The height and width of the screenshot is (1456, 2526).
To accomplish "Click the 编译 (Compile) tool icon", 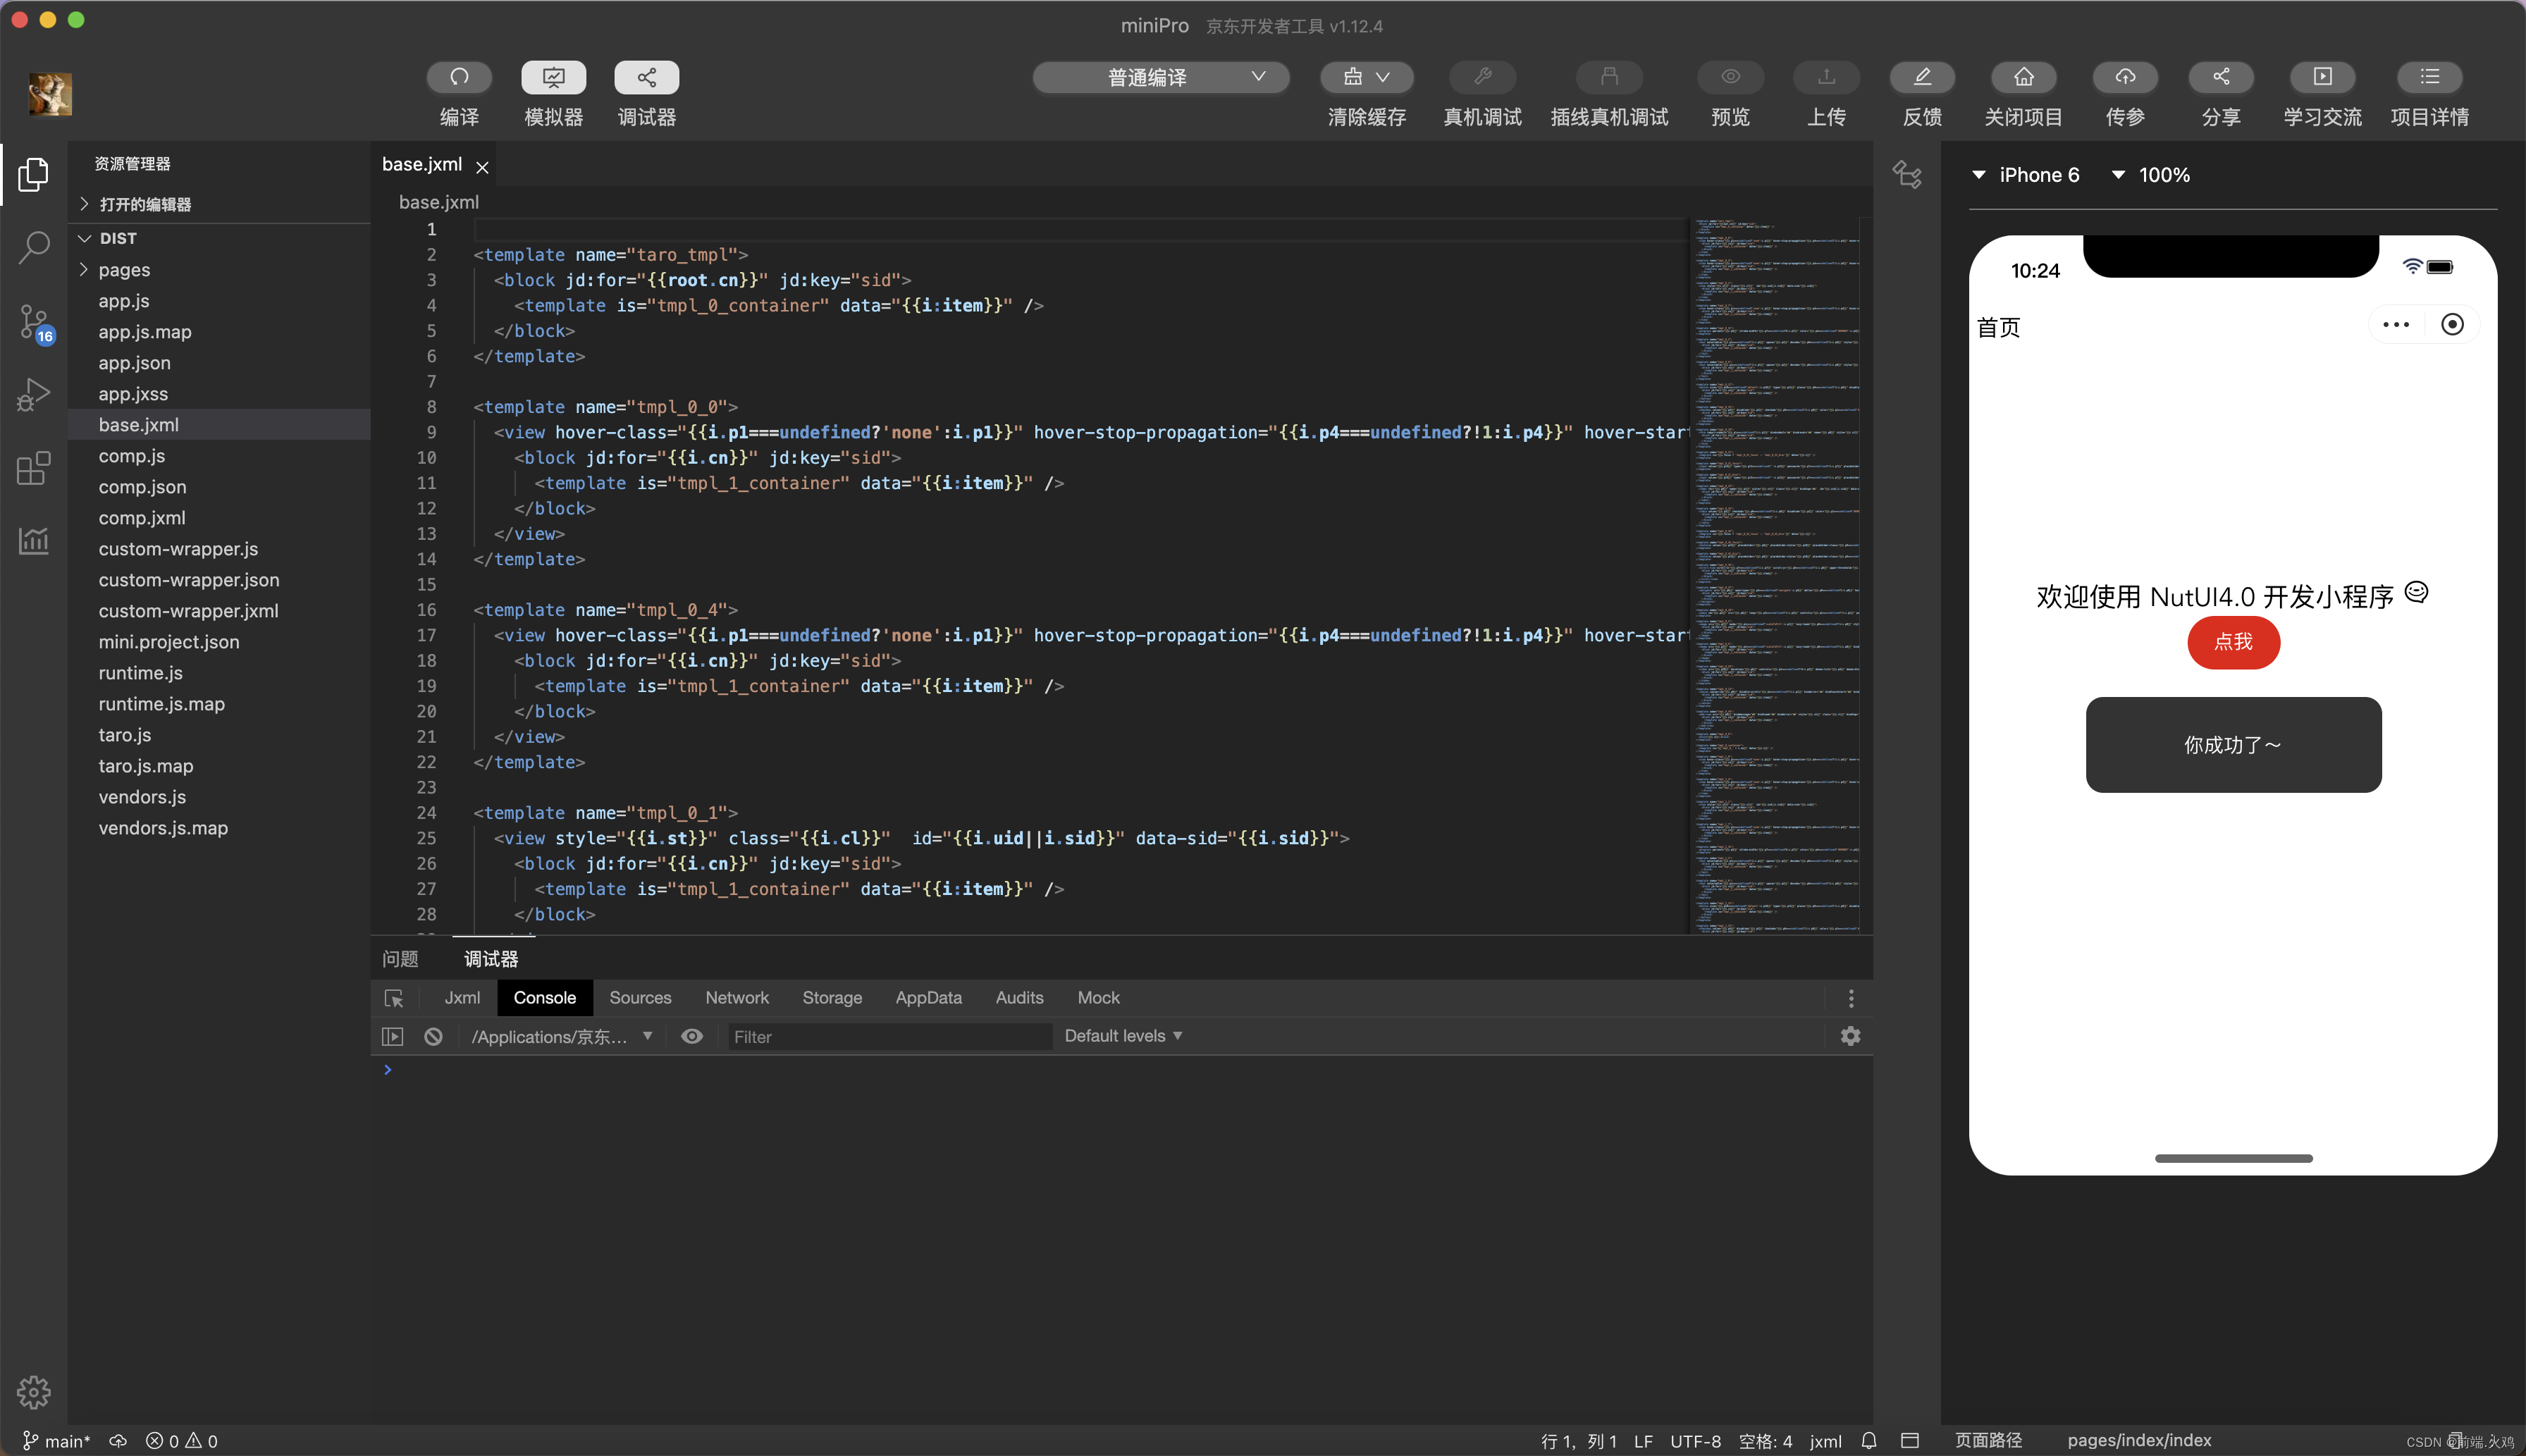I will 458,76.
